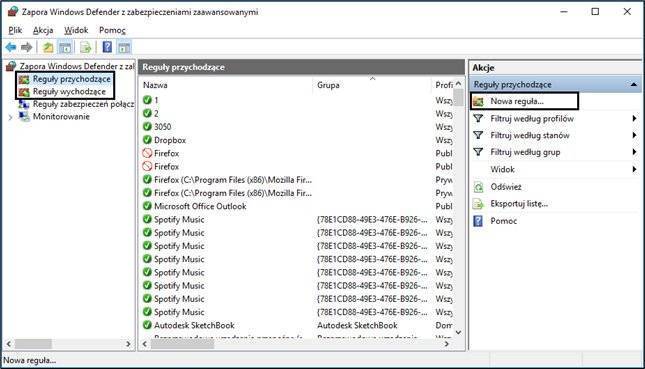Click the Filtruj według profilów funnel icon
The height and width of the screenshot is (369, 645).
click(x=478, y=118)
